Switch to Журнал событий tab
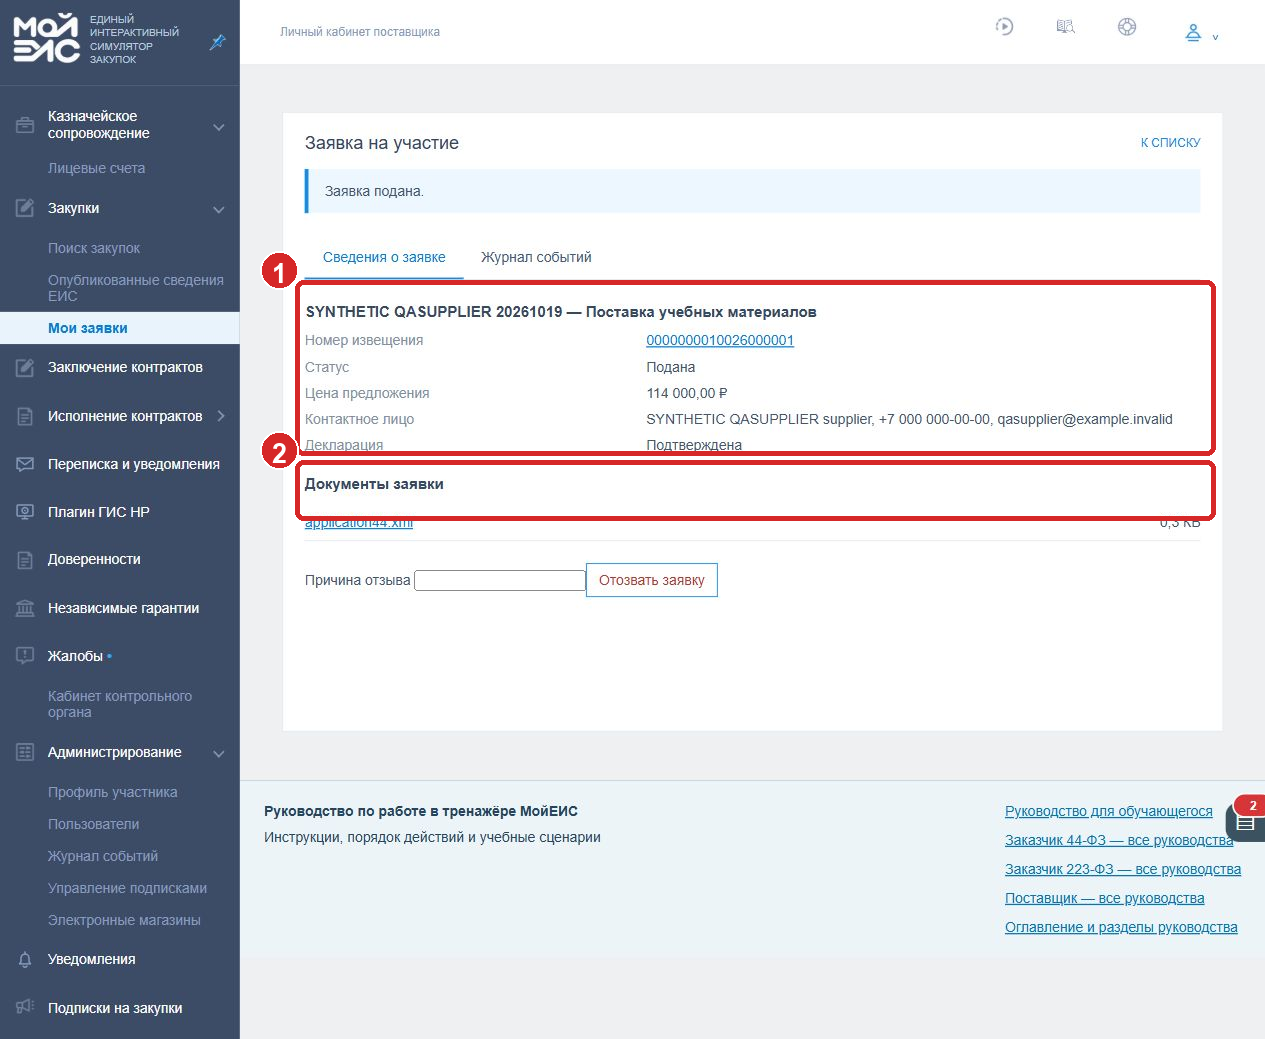Viewport: 1265px width, 1039px height. coord(536,257)
